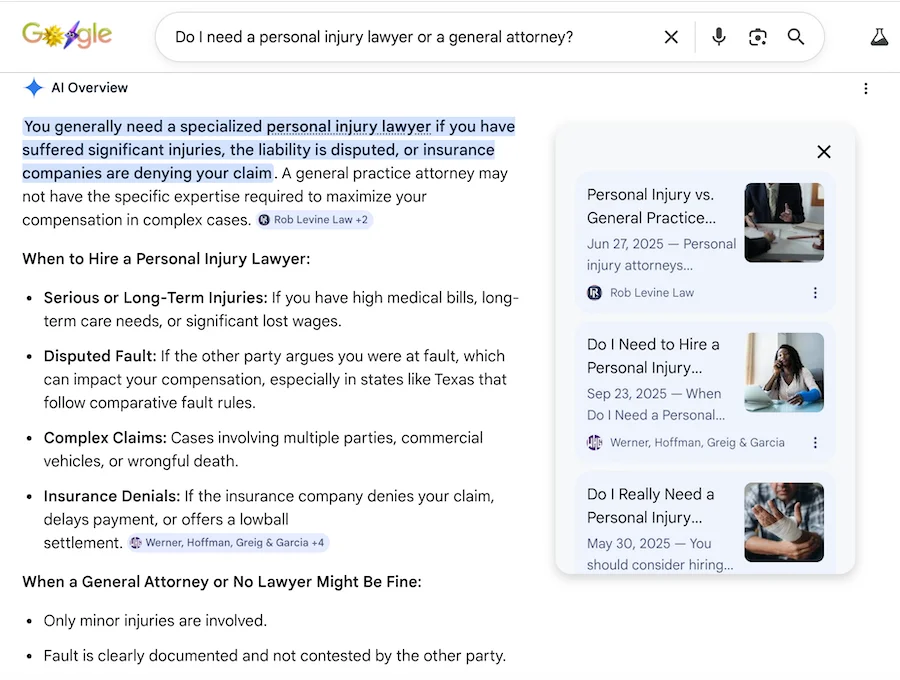Open options menu on Personal Injury vs General card

tap(815, 292)
